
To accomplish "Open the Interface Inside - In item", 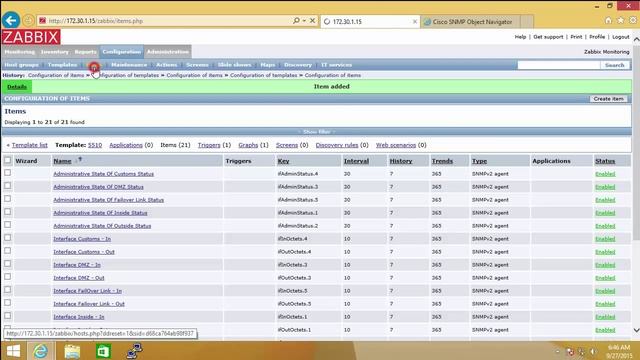I will point(79,317).
